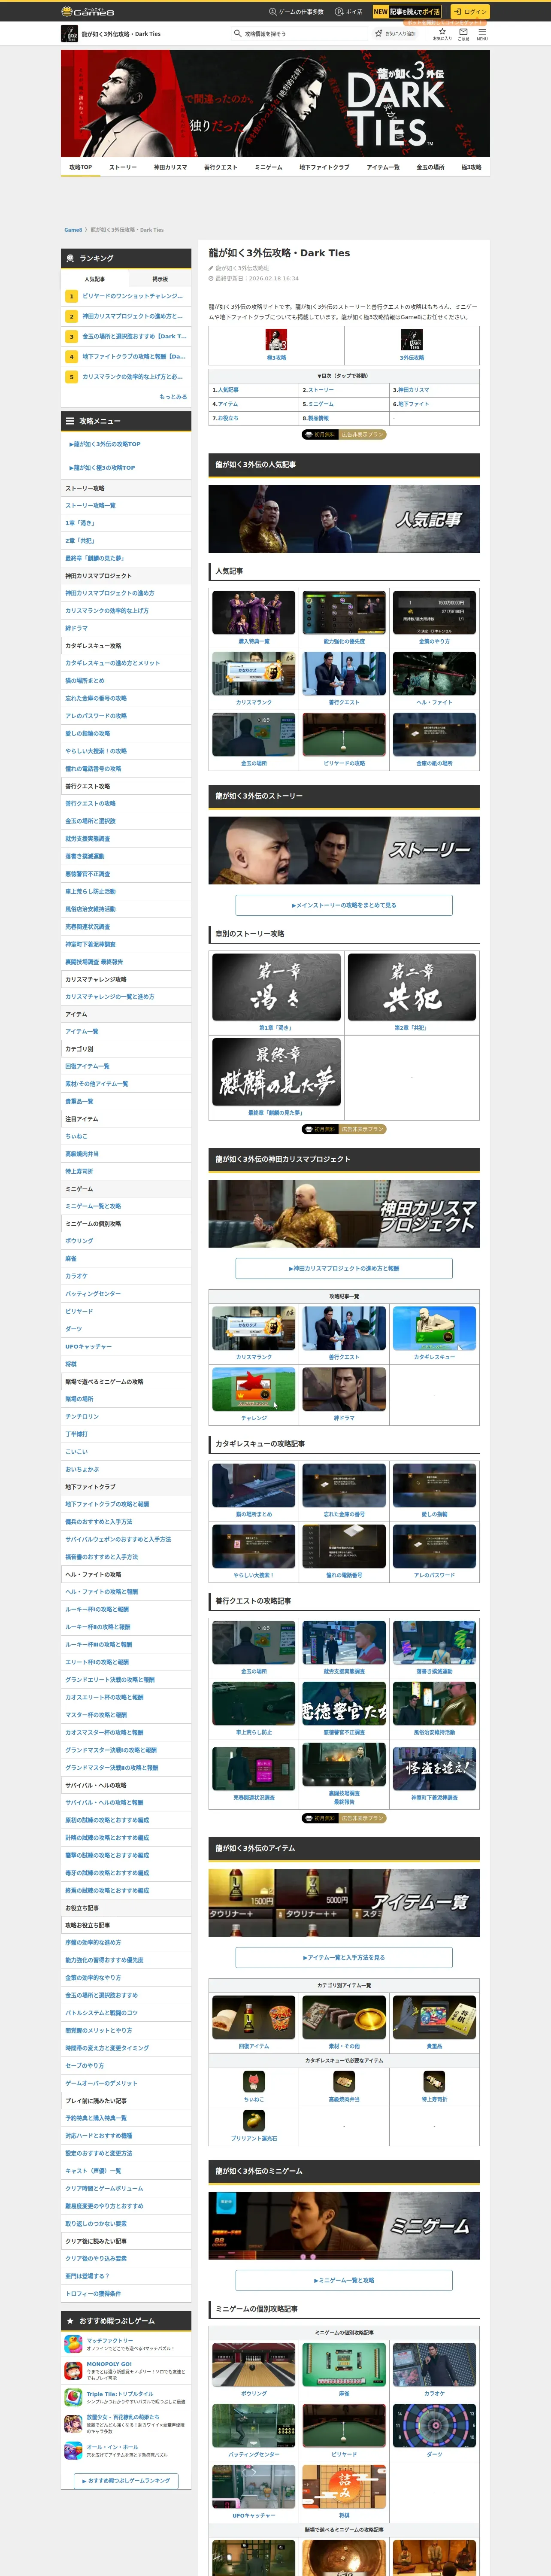Open sidebar link ボウリング

[x=79, y=1241]
